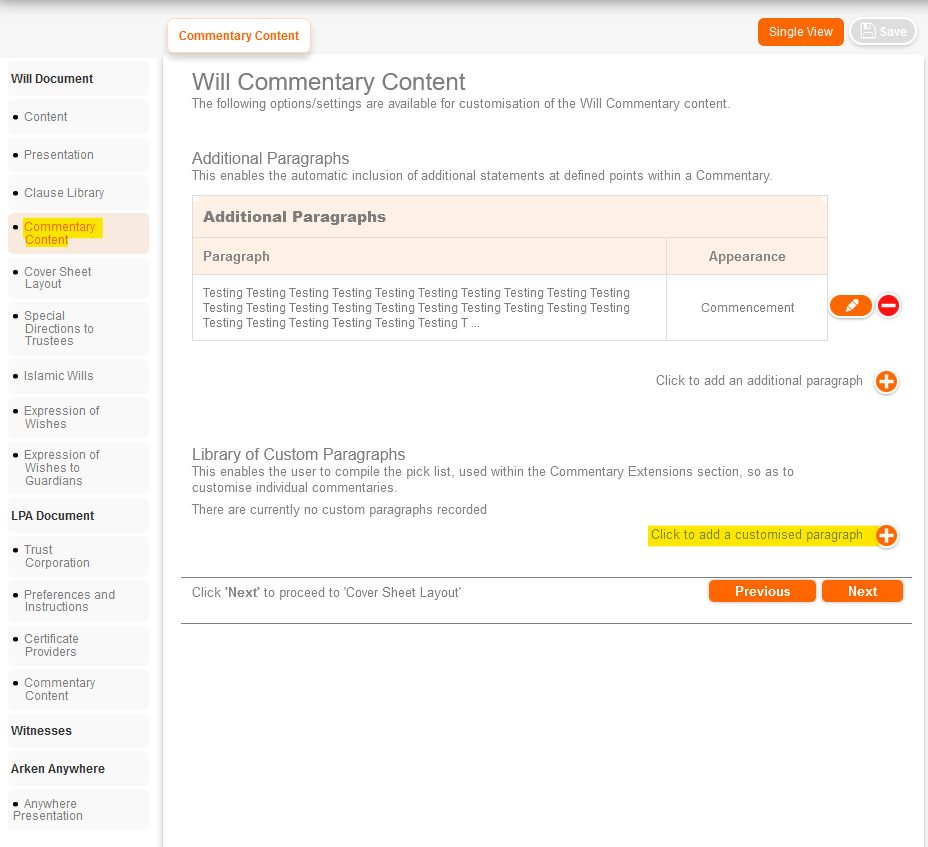Go back with the Previous button
Image resolution: width=928 pixels, height=847 pixels.
(762, 592)
